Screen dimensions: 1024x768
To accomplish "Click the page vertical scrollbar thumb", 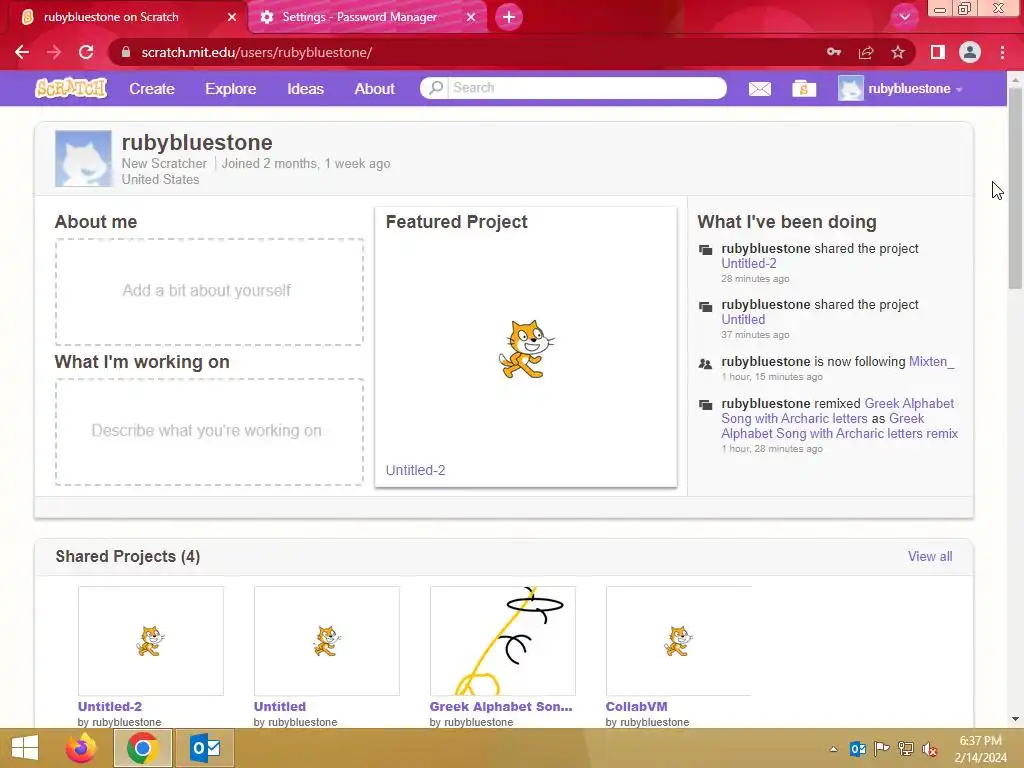I will click(x=1015, y=188).
